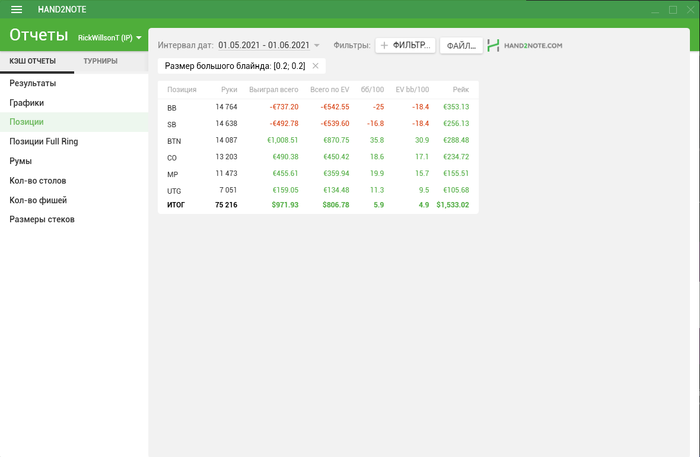The image size is (700, 457).
Task: Click the ИТОГ total row label
Action: point(176,205)
